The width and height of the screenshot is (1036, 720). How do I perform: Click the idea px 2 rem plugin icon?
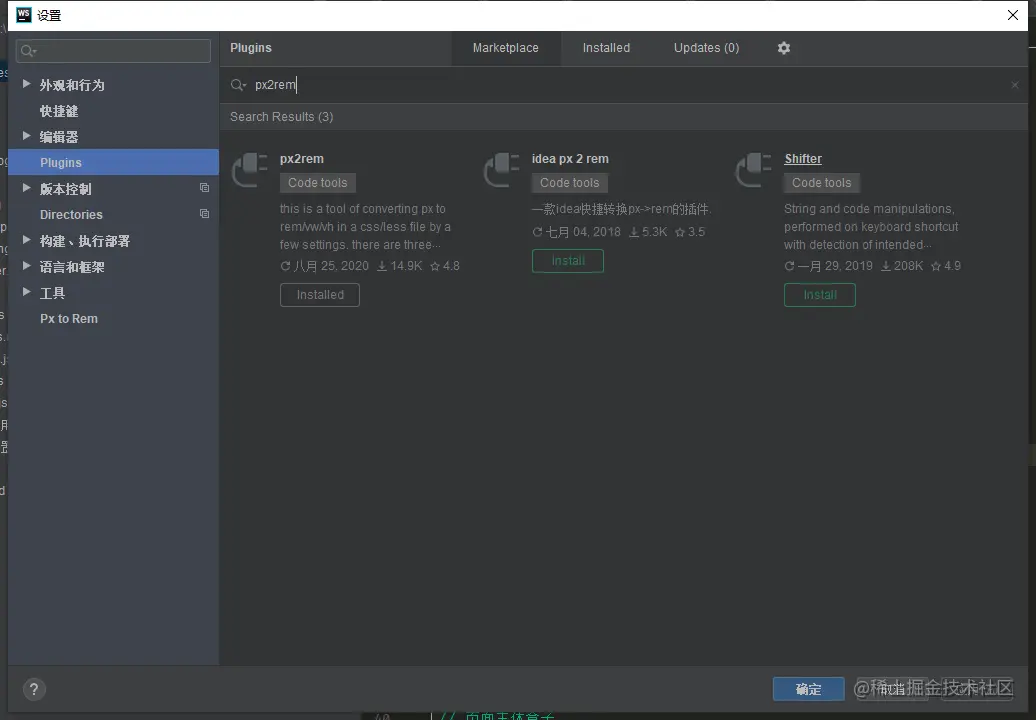click(x=501, y=170)
